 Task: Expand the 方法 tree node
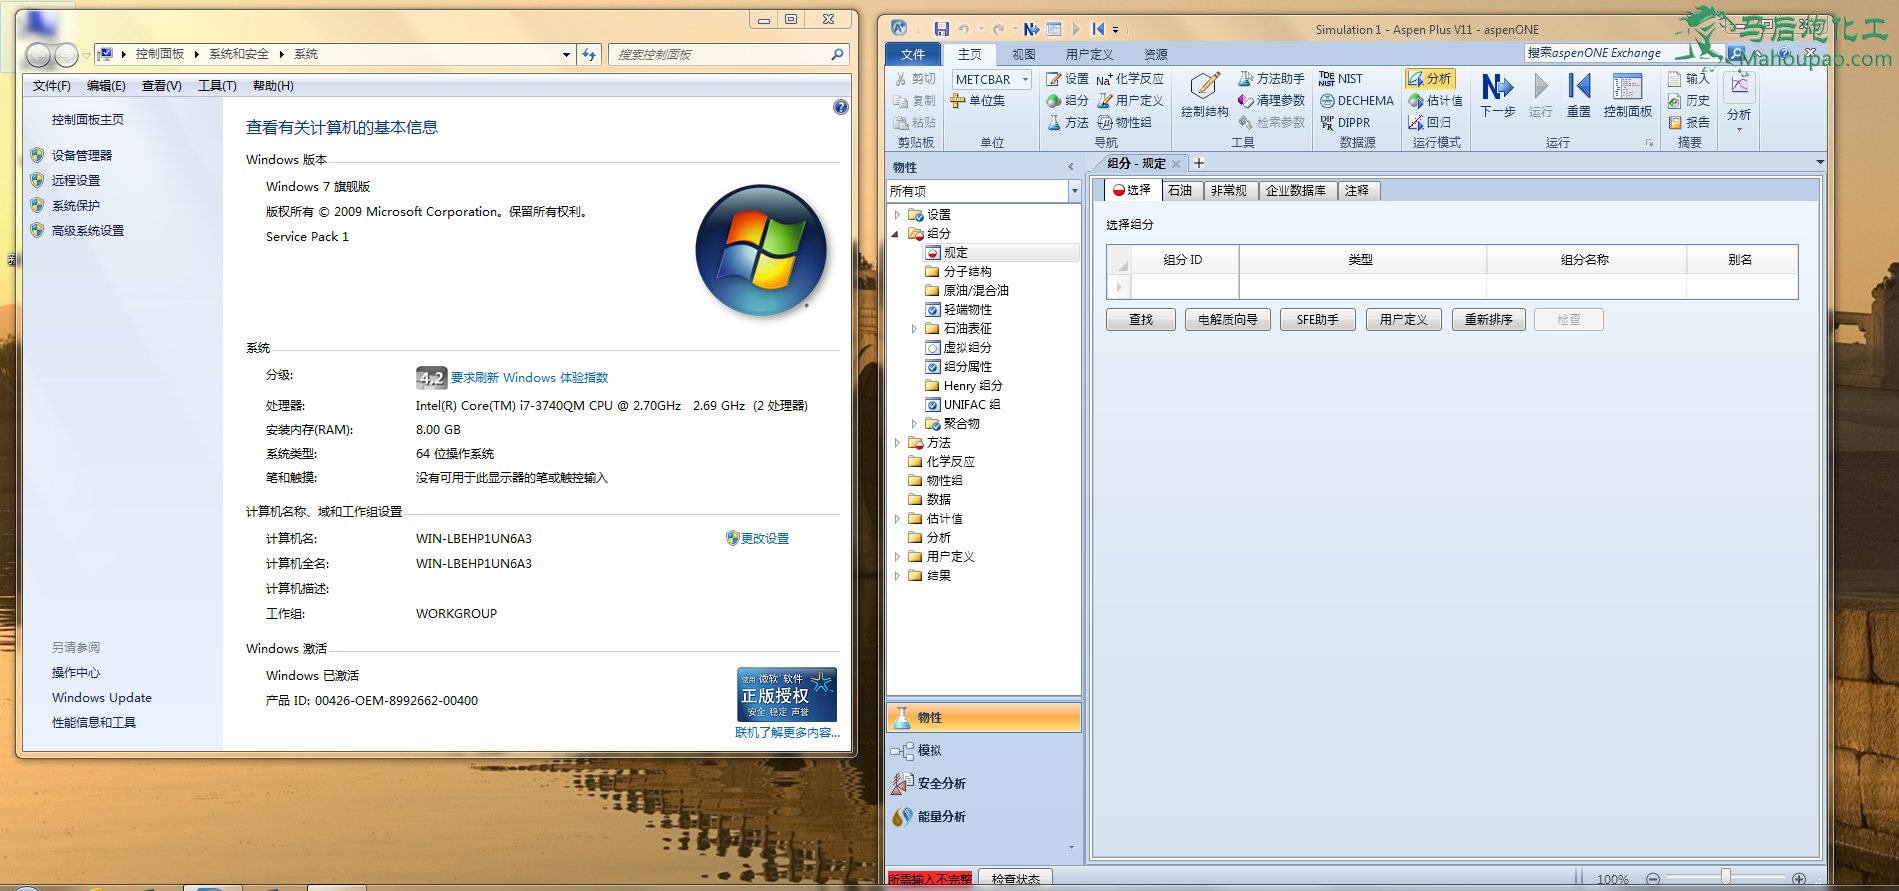897,443
